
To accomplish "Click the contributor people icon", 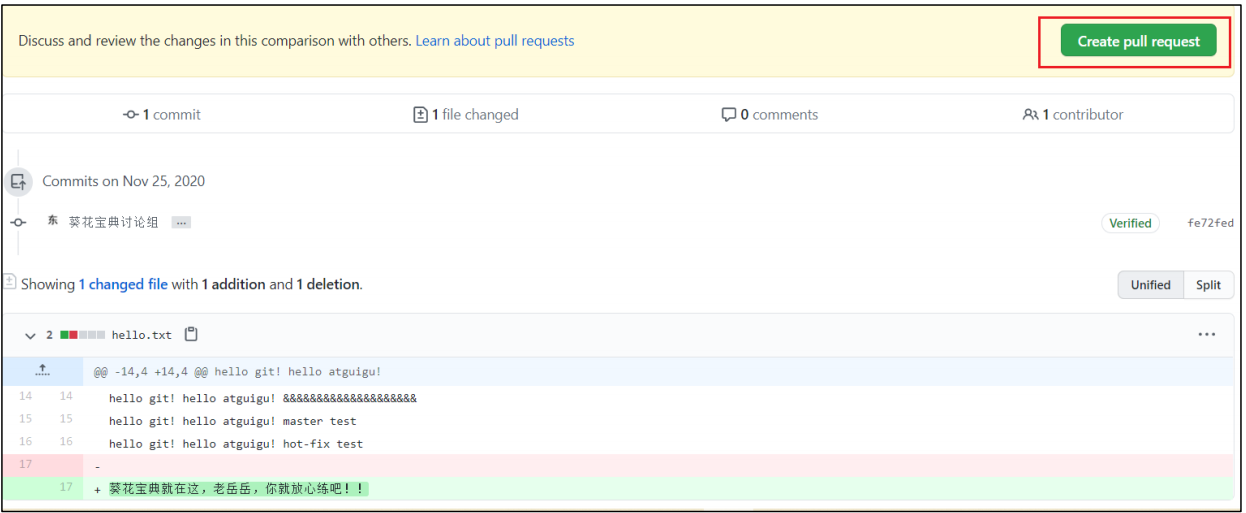I will point(1030,115).
